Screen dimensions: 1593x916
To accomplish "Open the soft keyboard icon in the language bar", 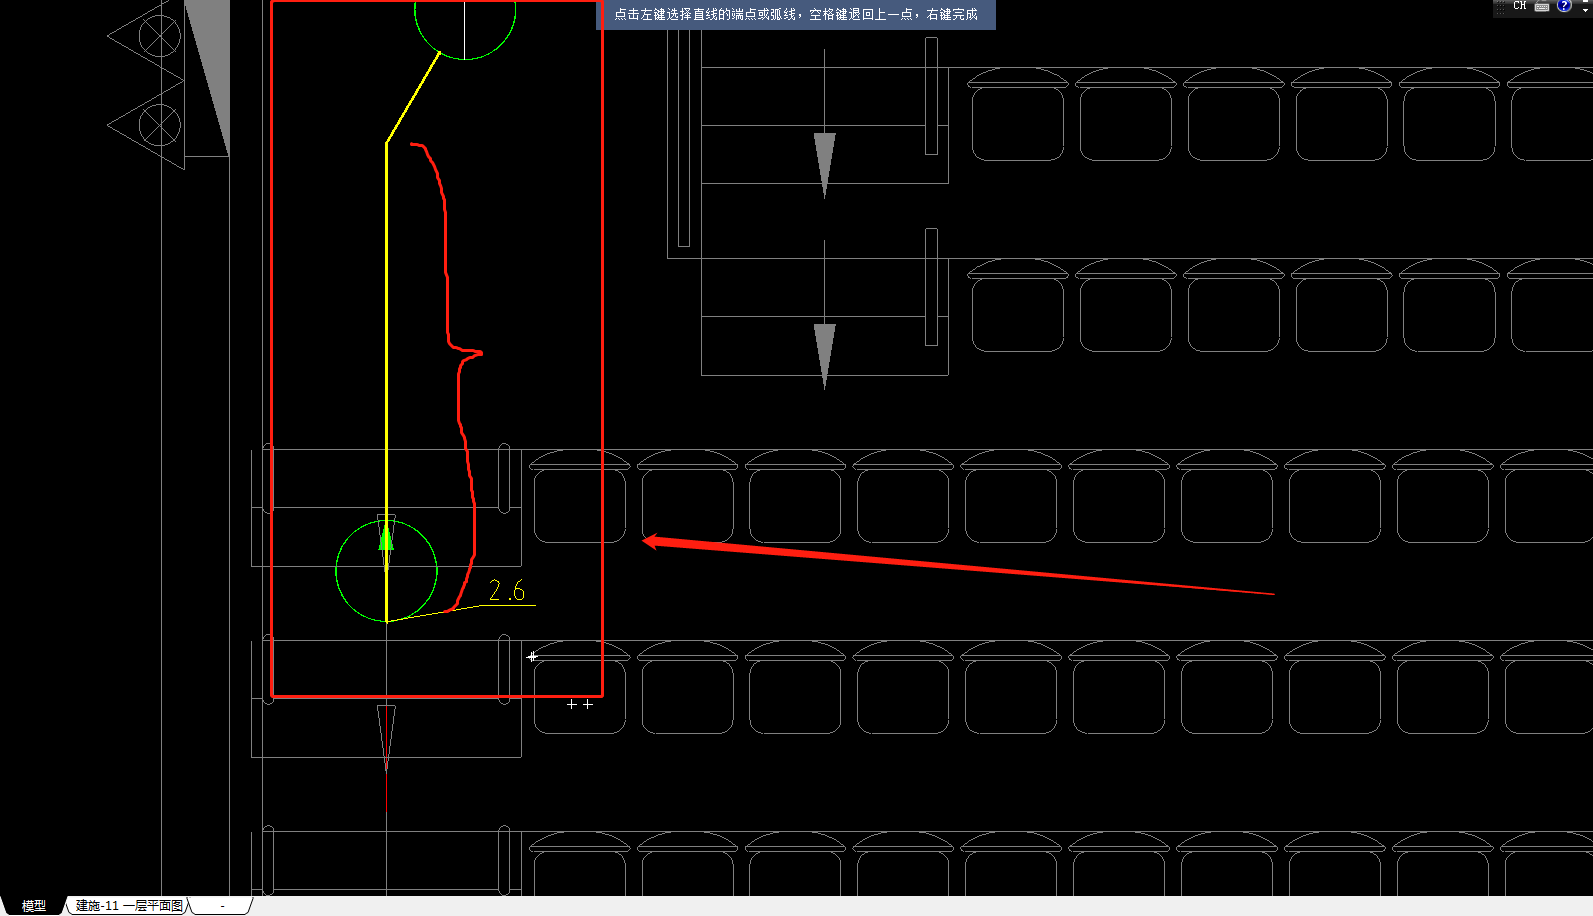I will (x=1542, y=6).
